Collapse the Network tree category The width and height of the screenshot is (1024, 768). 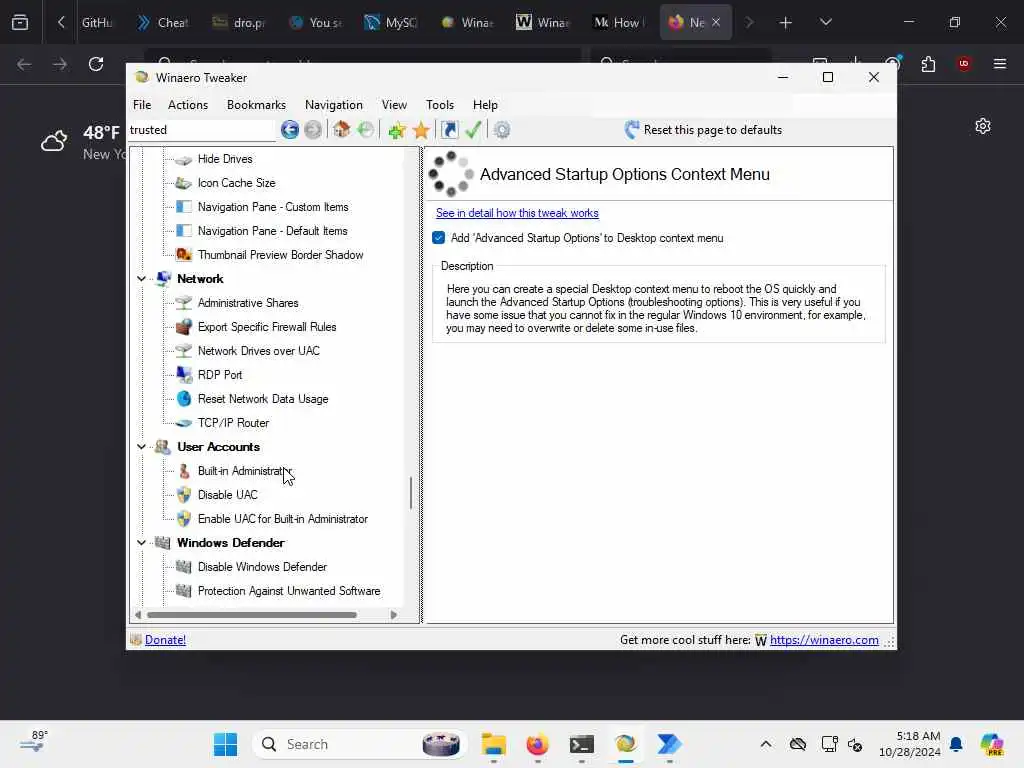coord(141,279)
